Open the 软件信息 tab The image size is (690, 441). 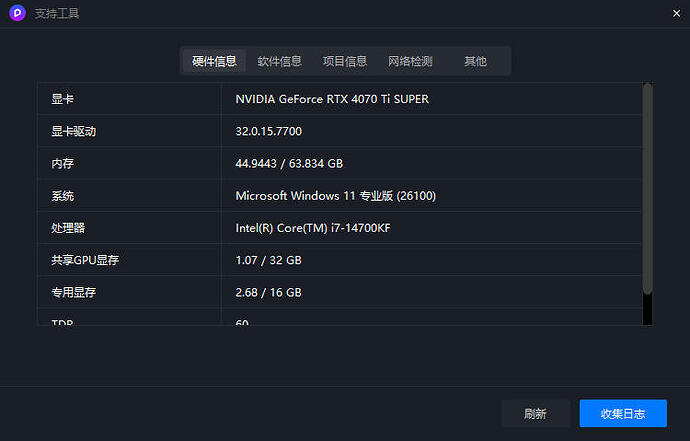coord(279,61)
